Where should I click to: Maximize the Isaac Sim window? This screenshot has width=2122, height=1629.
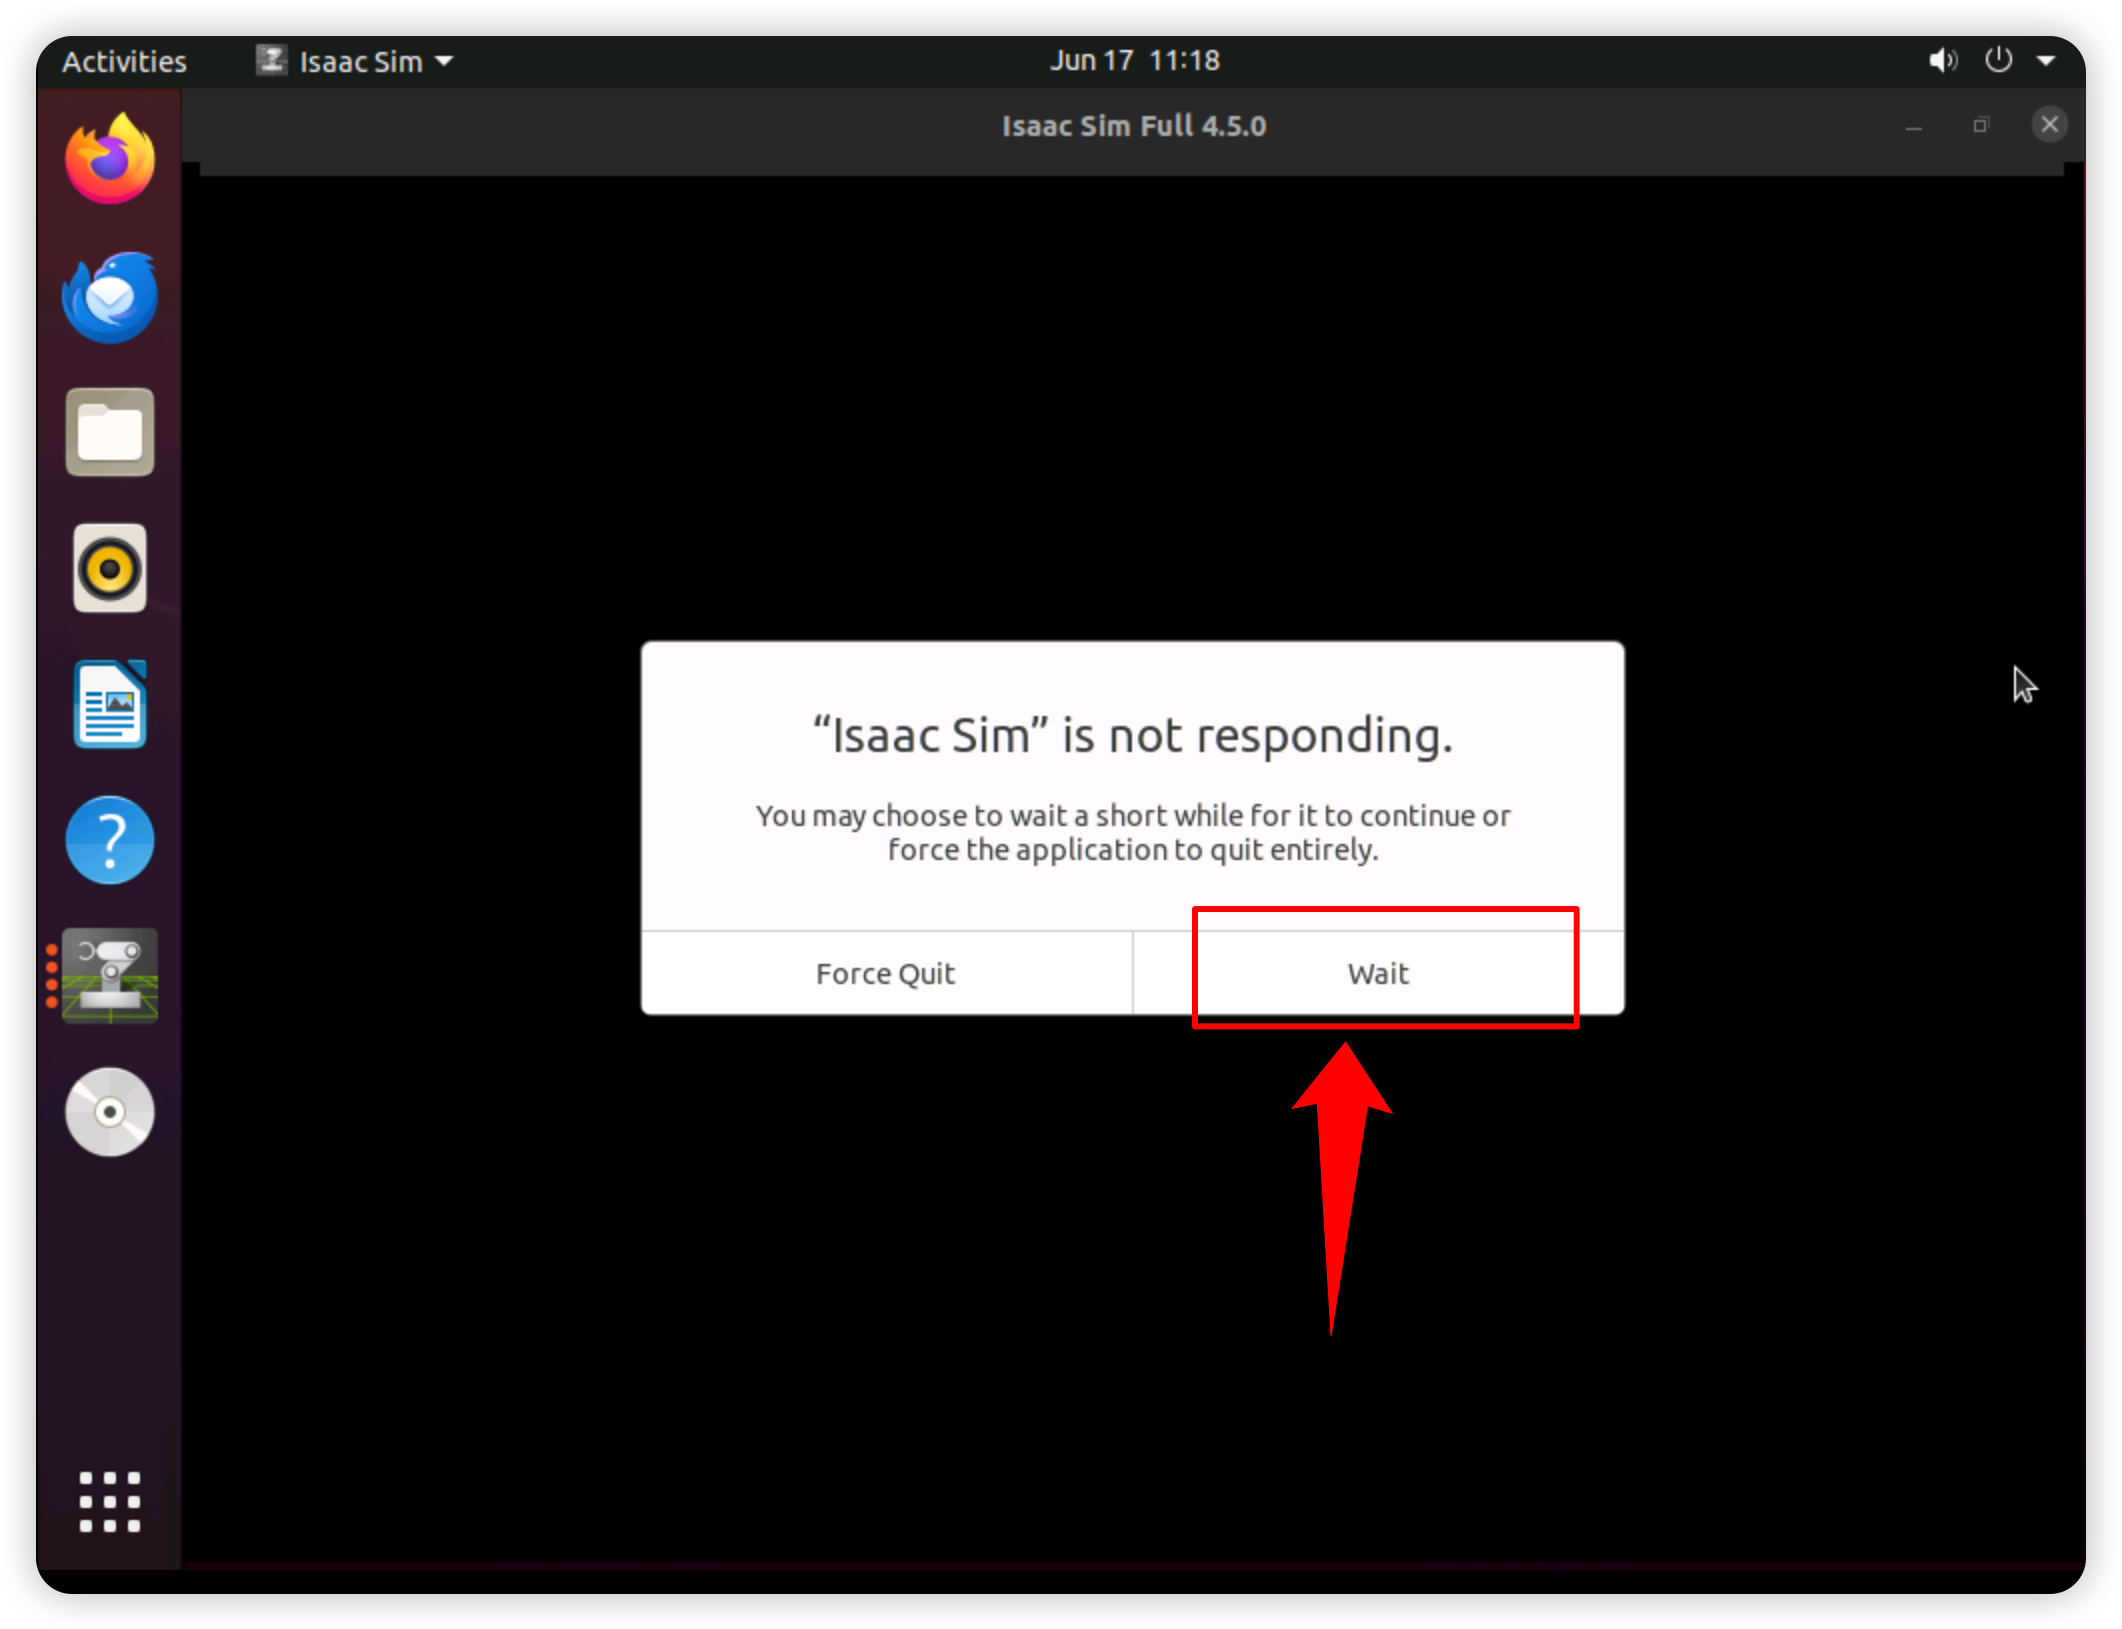point(1981,125)
